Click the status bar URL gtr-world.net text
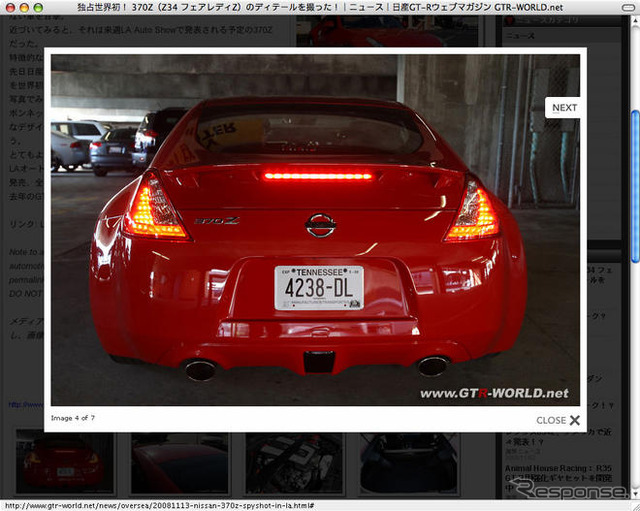This screenshot has width=640, height=511. tap(160, 506)
